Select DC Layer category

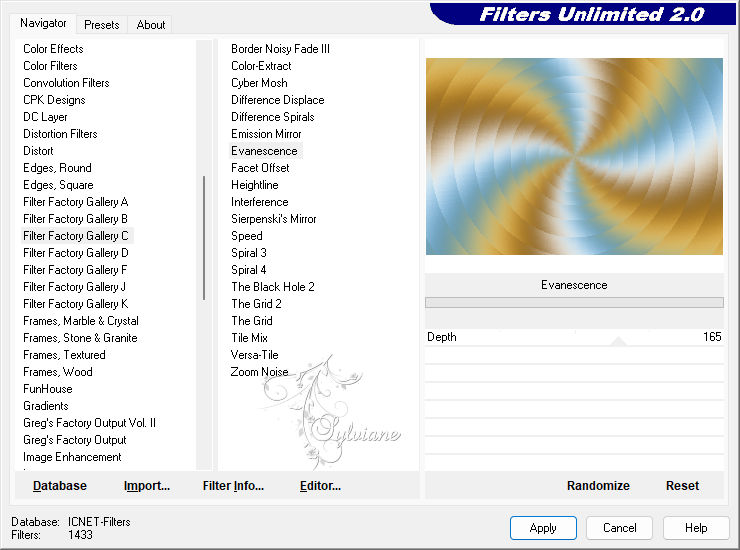coord(45,117)
